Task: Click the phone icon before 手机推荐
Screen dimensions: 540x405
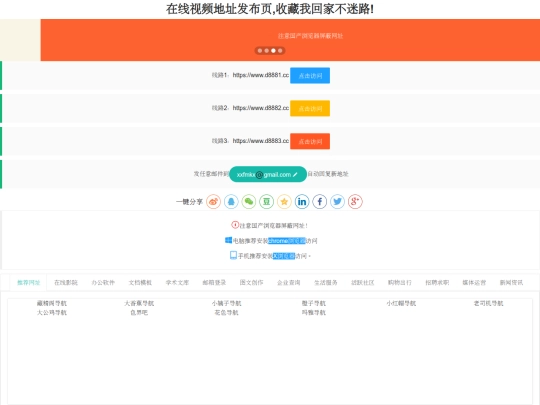Action: 233,255
